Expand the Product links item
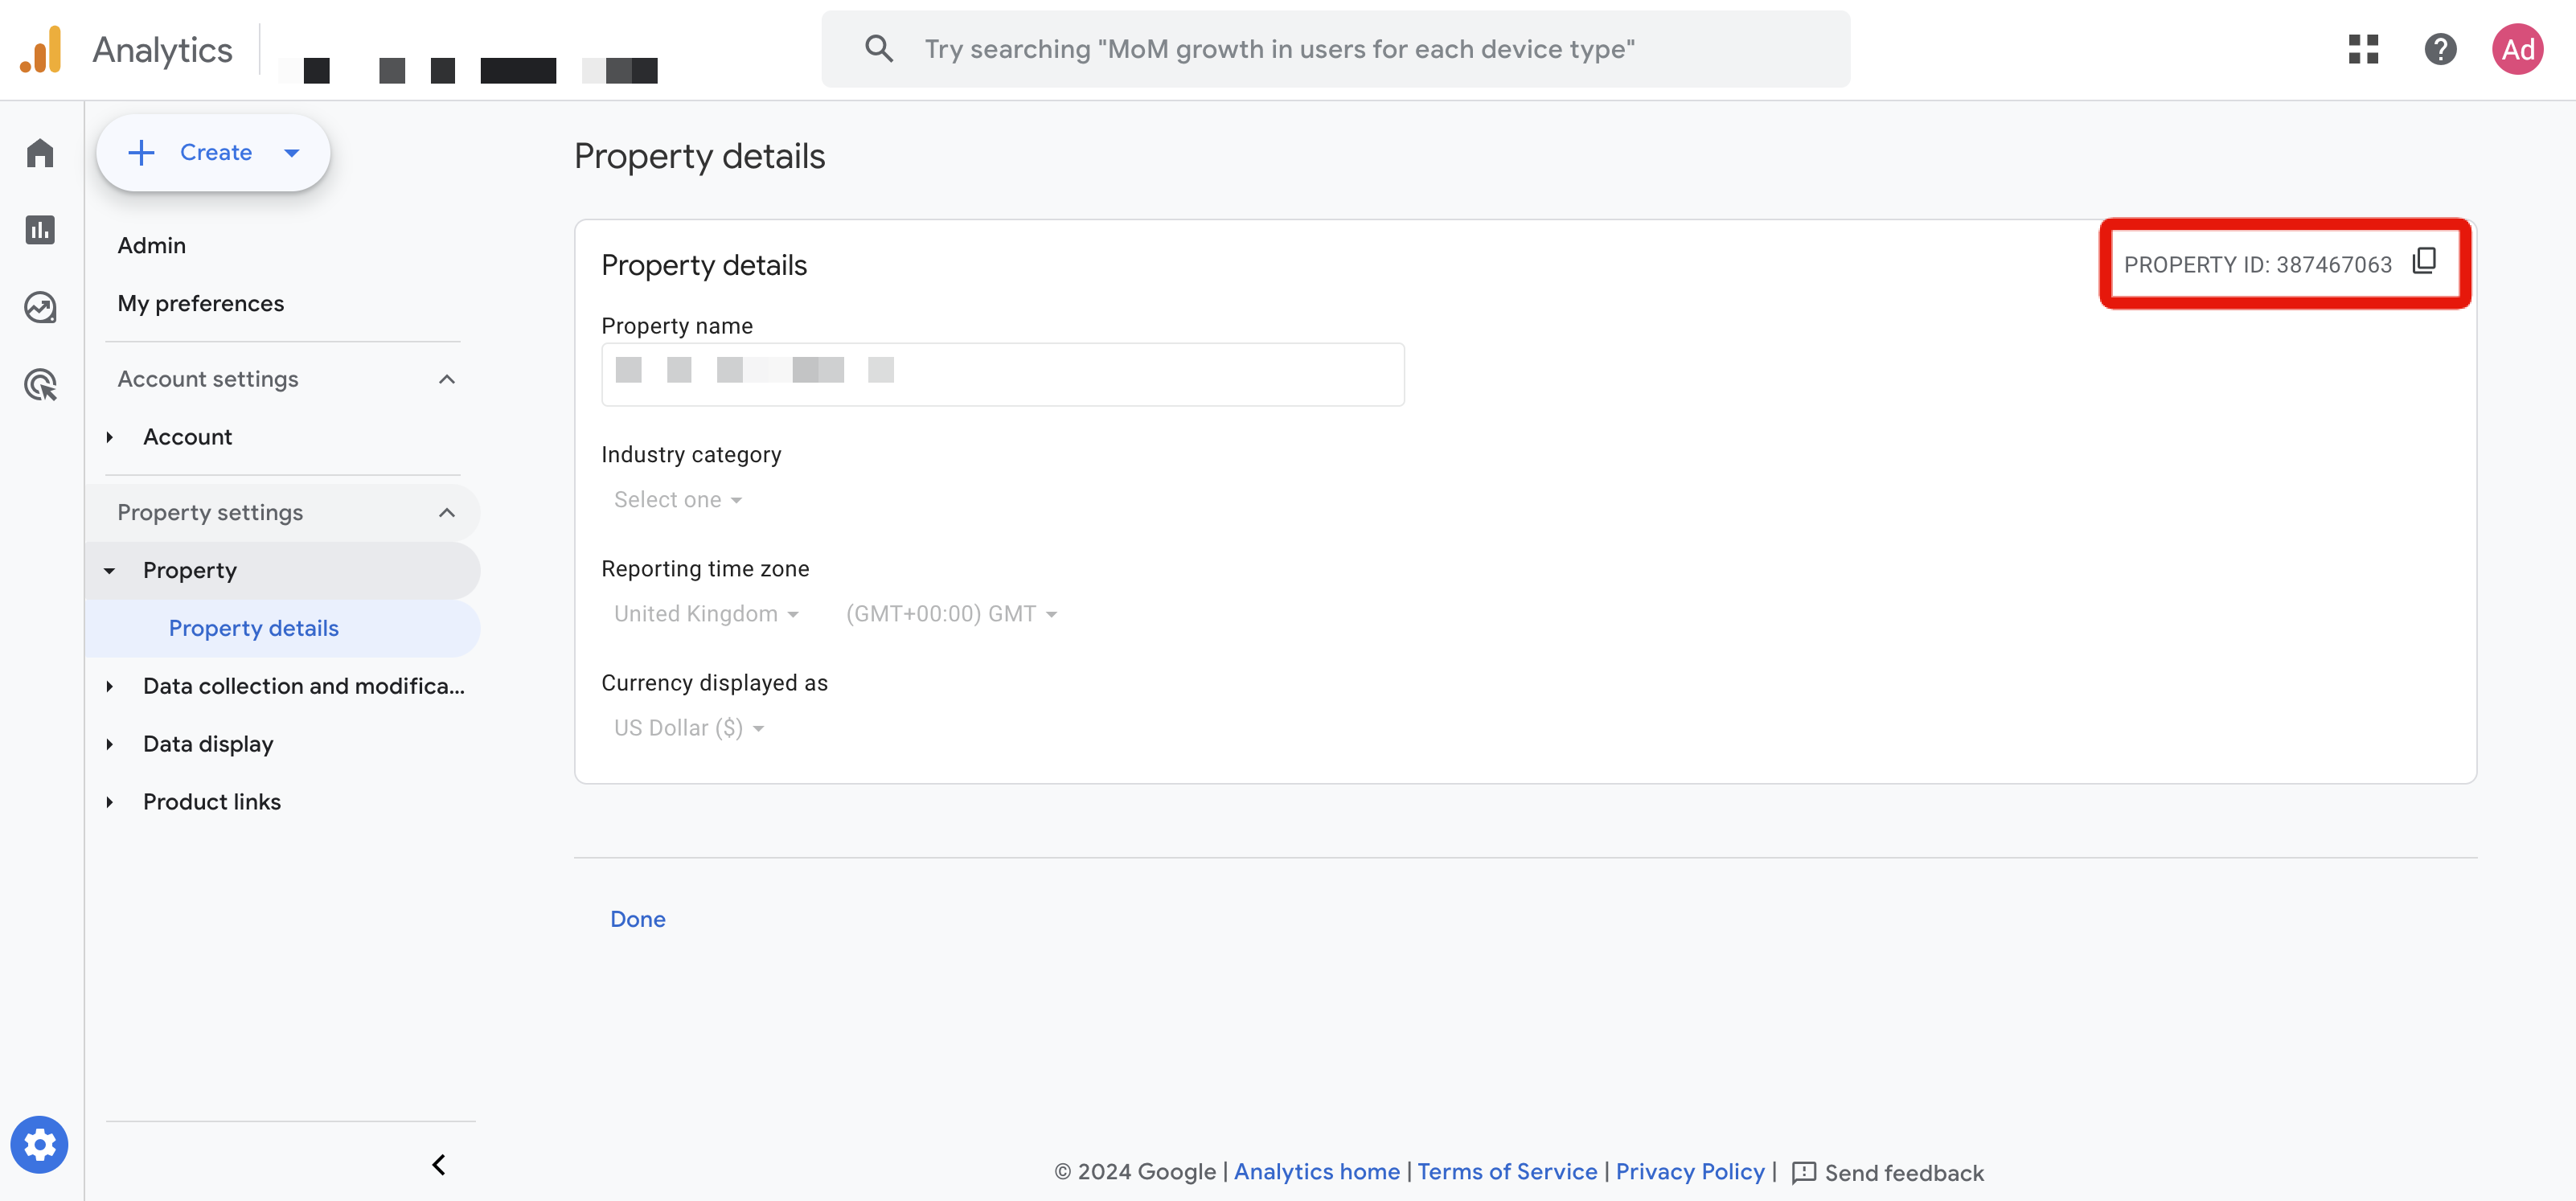2576x1201 pixels. click(x=110, y=802)
